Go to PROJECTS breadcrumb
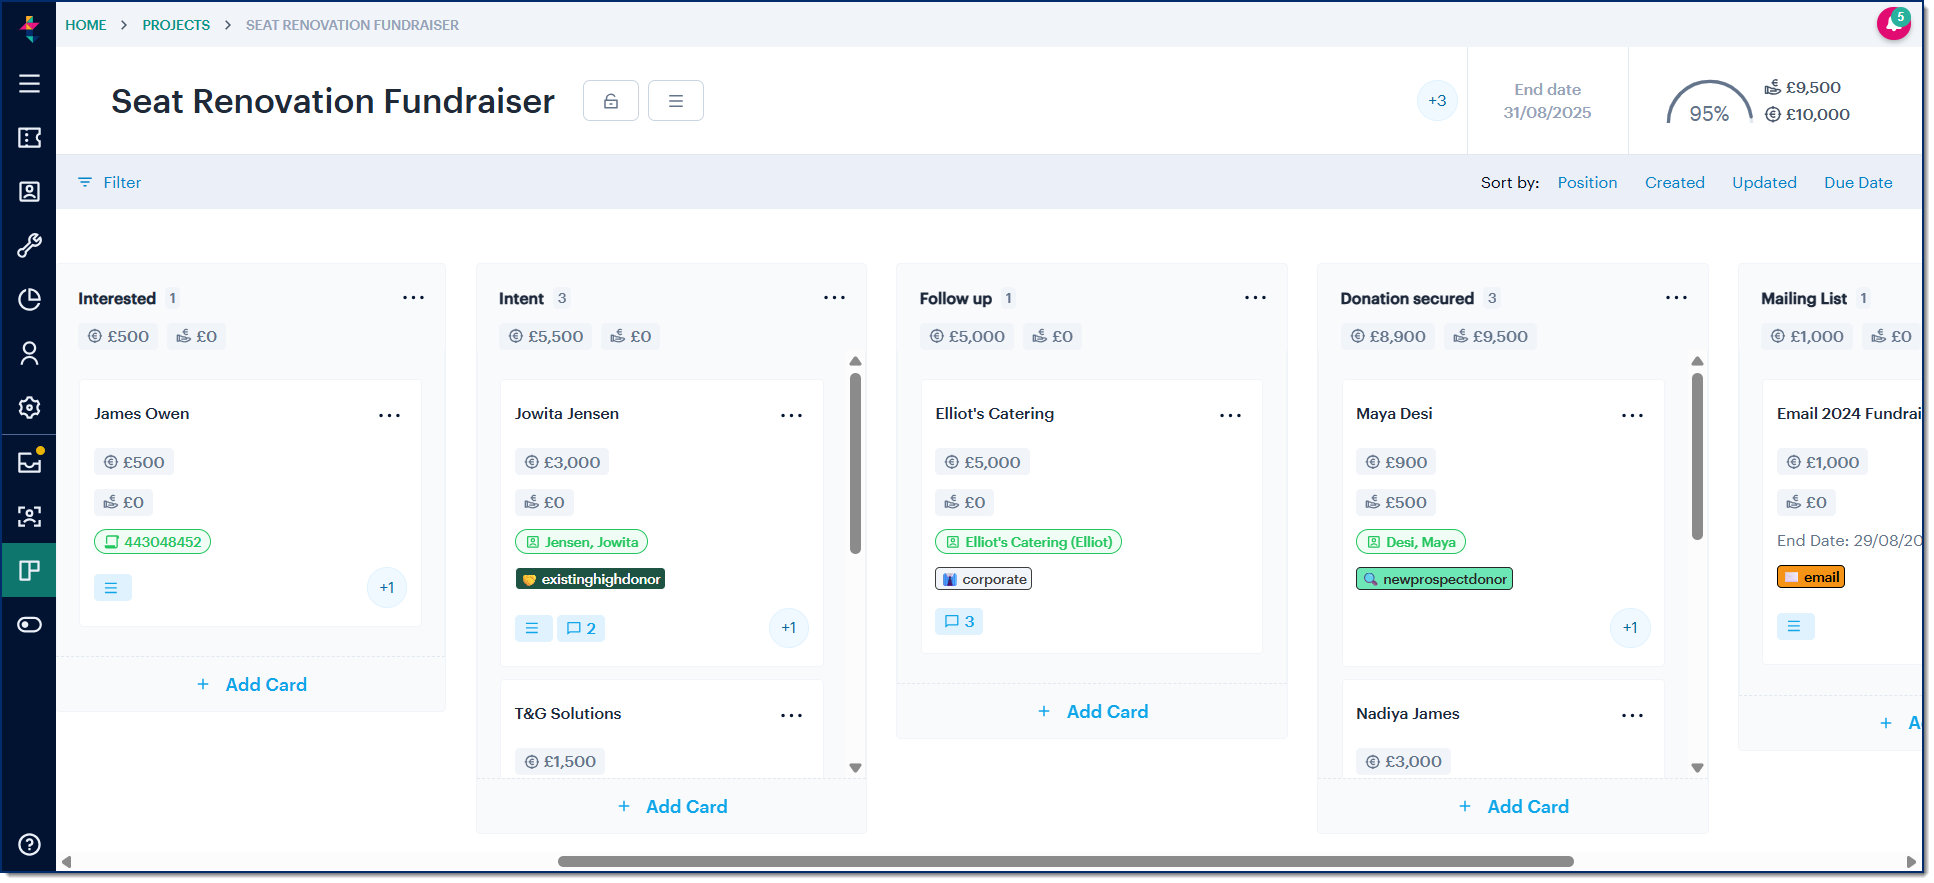 [176, 25]
